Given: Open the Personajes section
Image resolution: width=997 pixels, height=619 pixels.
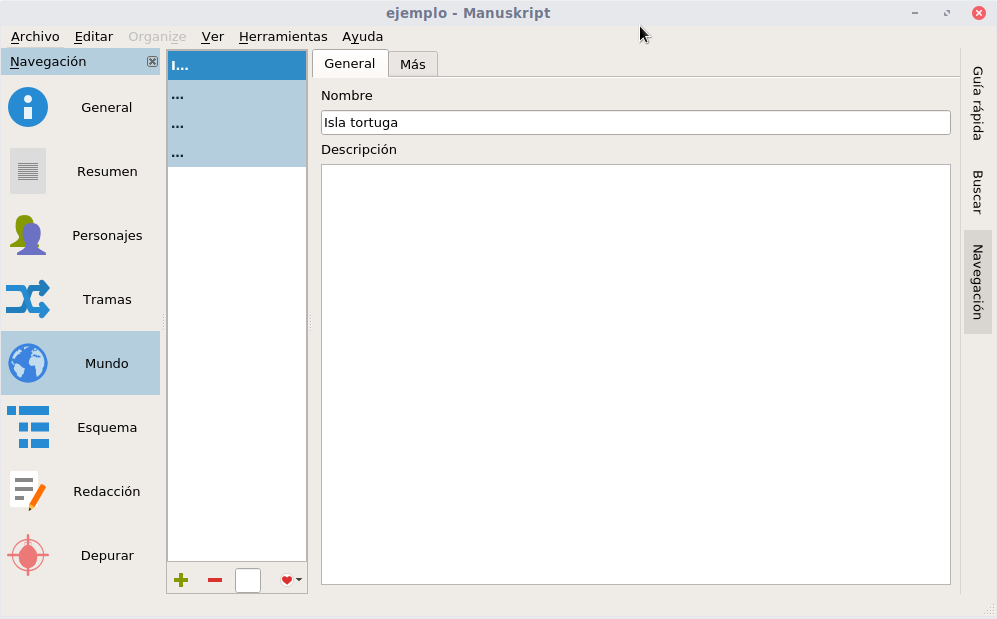Looking at the screenshot, I should (x=80, y=235).
